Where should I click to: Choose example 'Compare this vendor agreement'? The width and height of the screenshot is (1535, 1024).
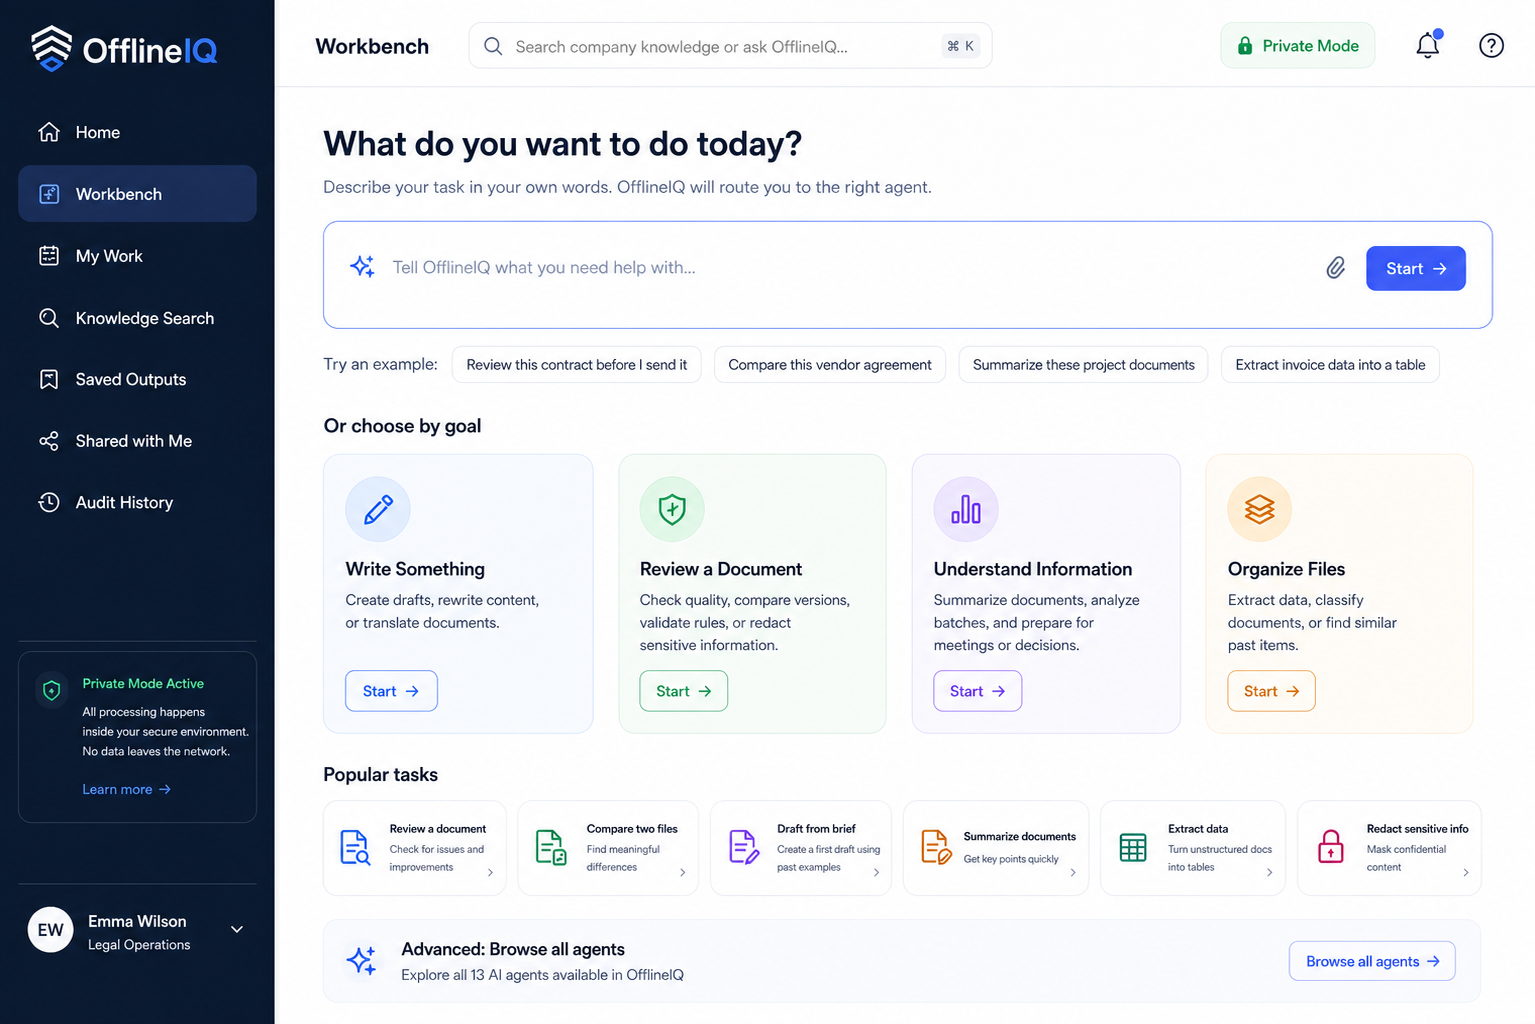pos(830,365)
